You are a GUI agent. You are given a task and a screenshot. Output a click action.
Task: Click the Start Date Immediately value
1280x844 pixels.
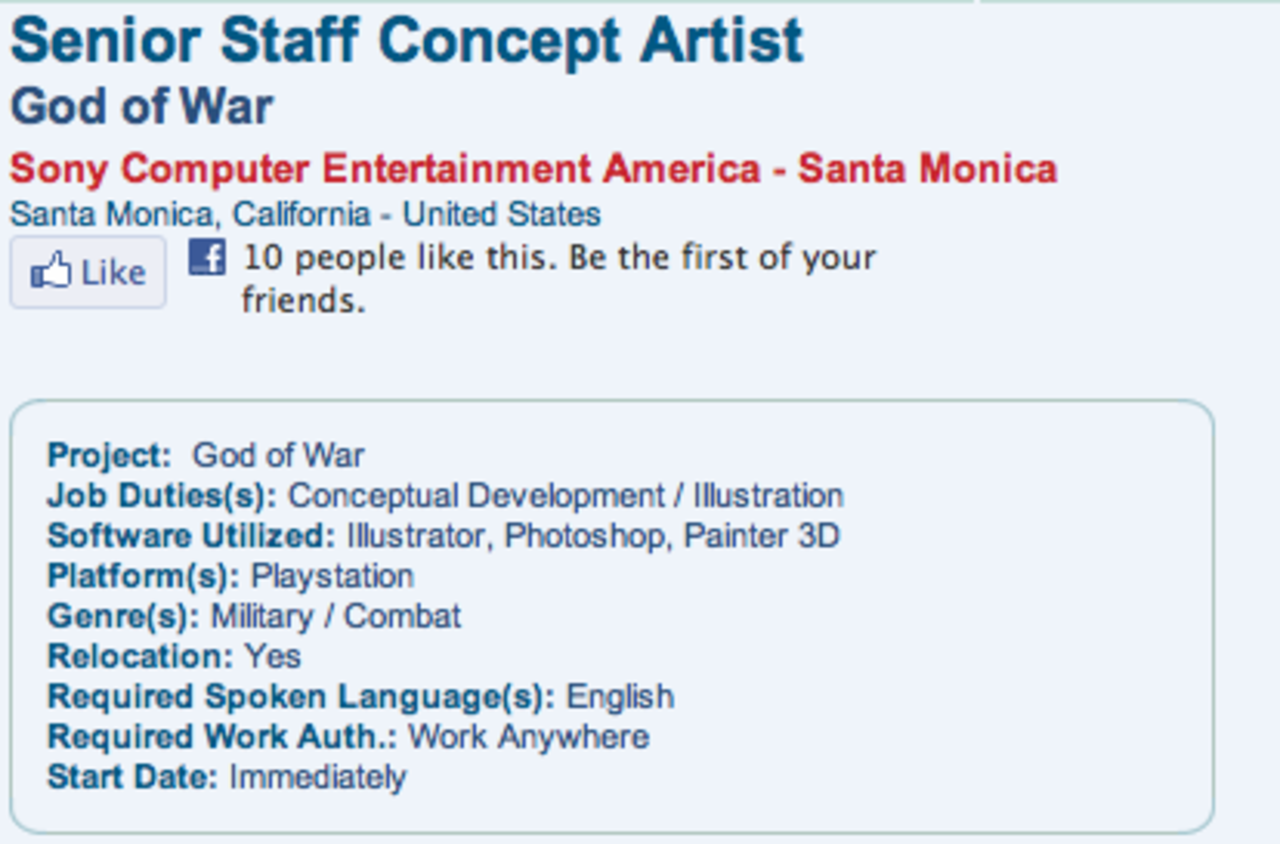point(318,777)
